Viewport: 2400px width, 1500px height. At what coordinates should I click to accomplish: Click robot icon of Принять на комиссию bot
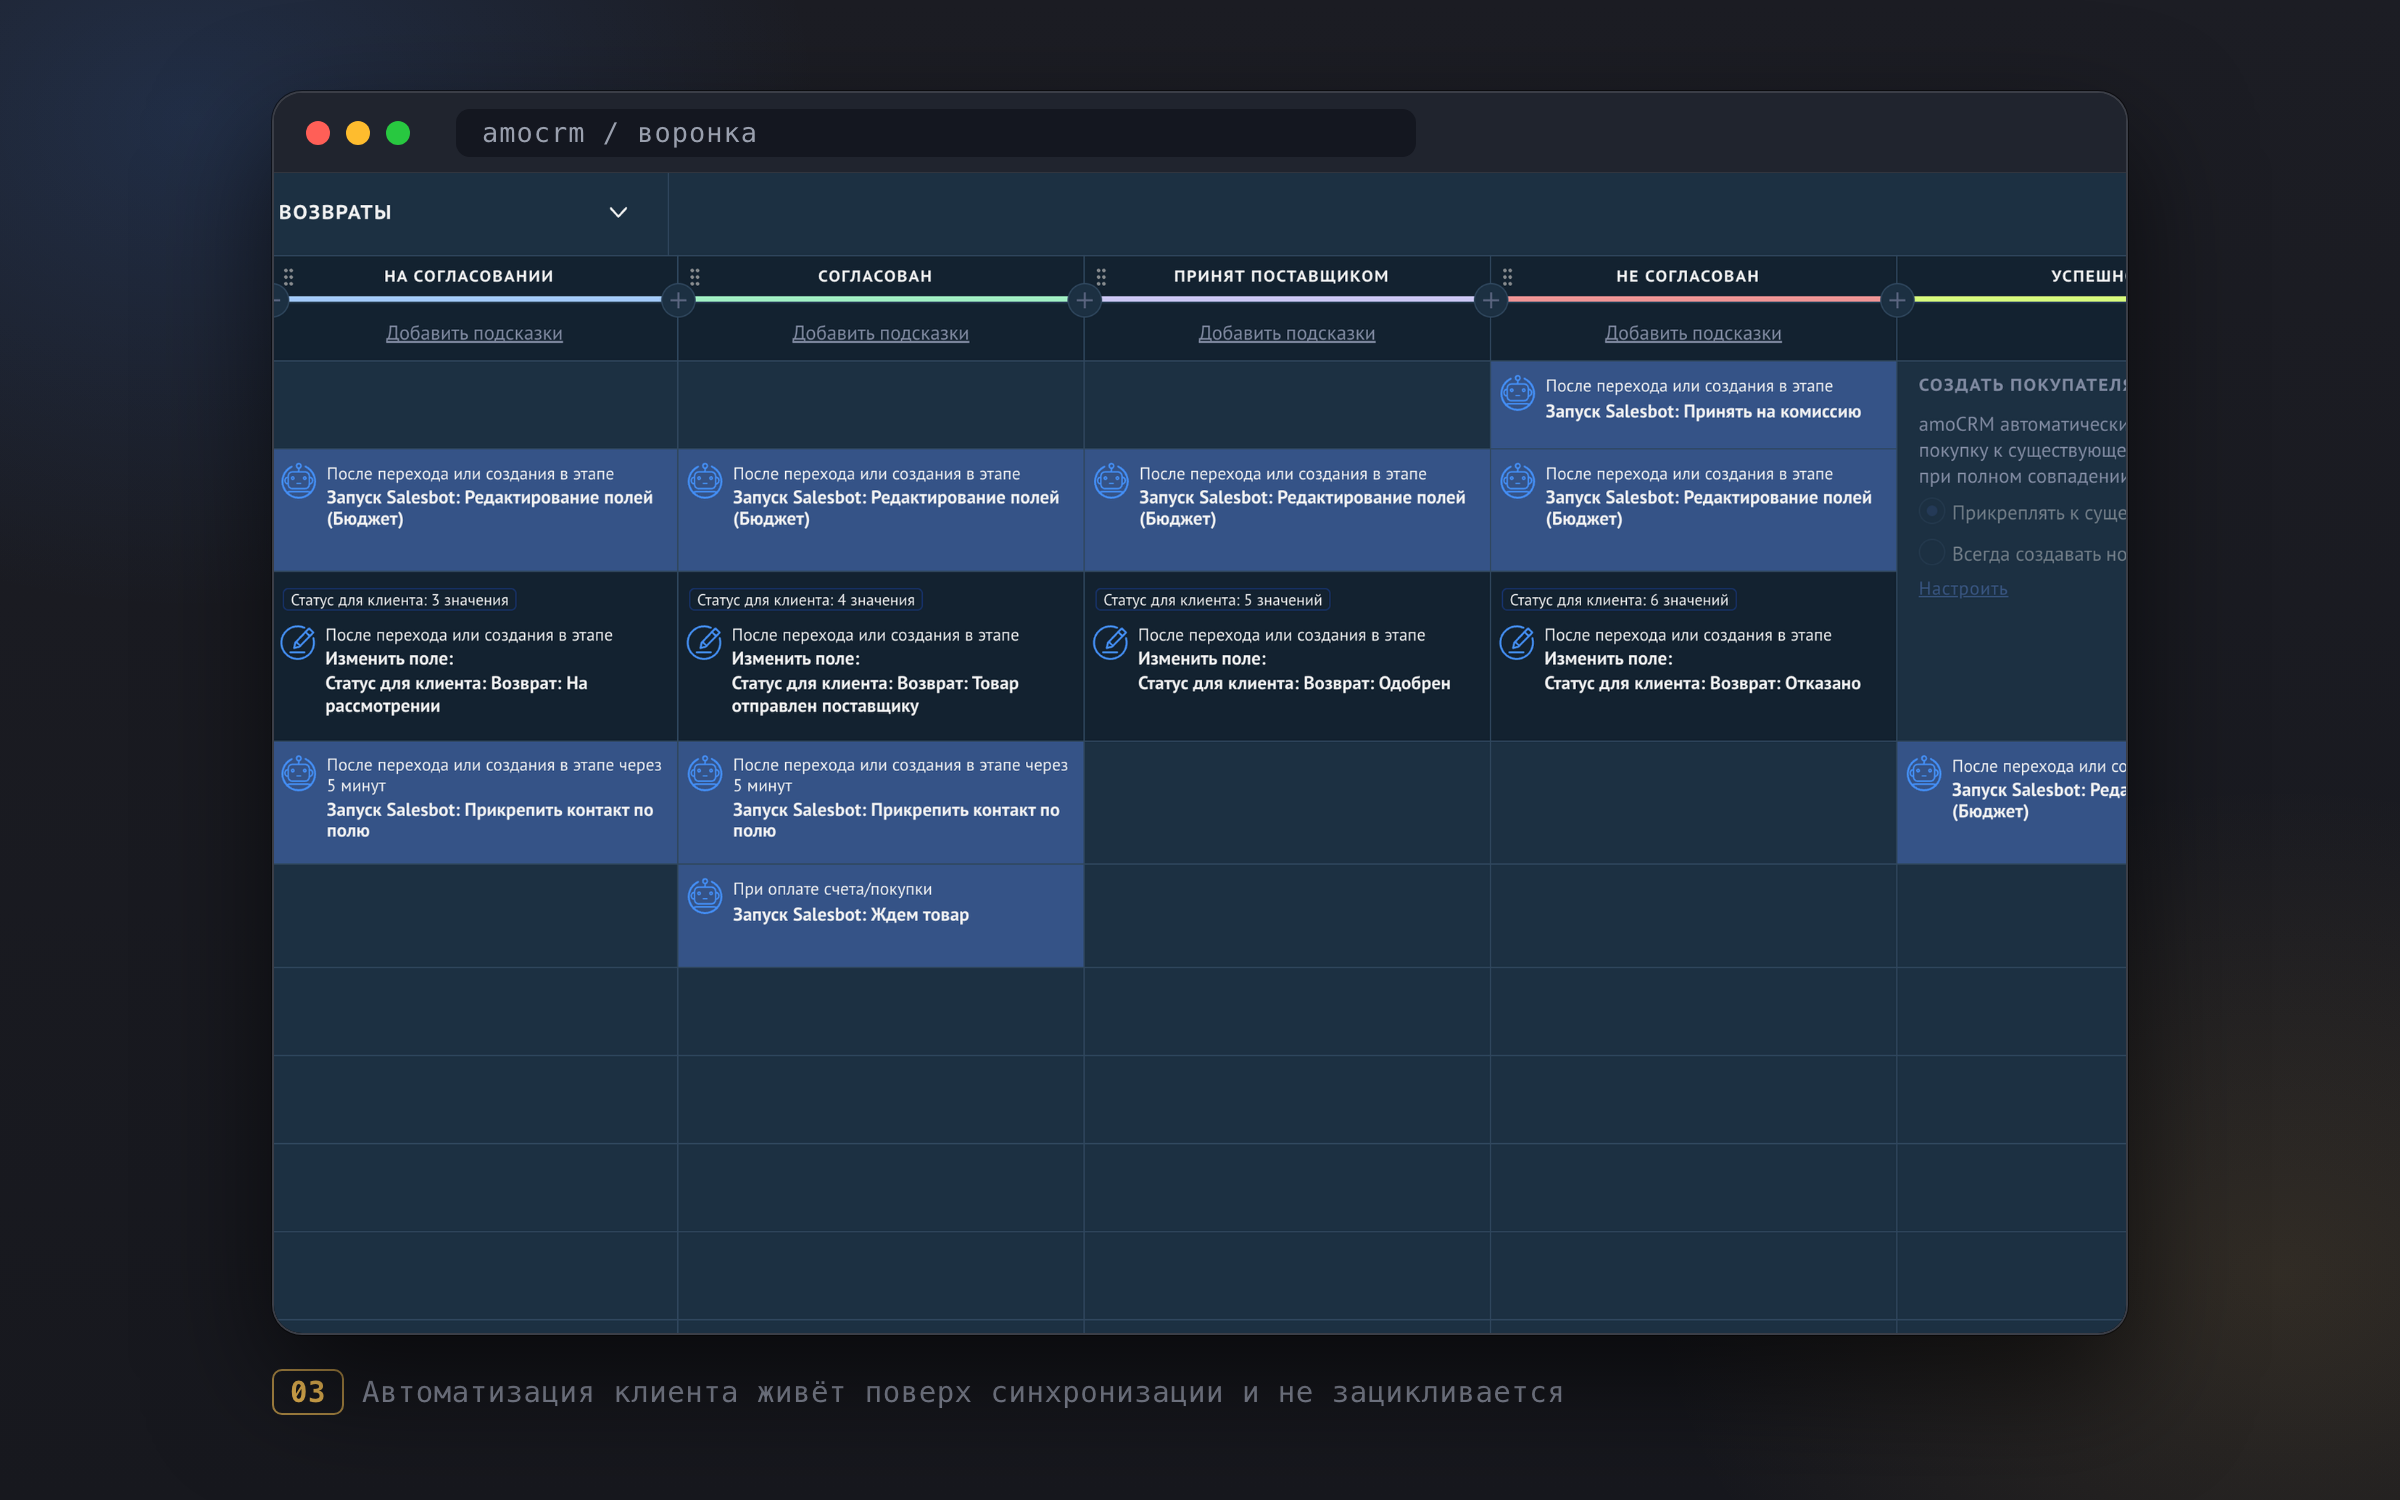point(1517,393)
